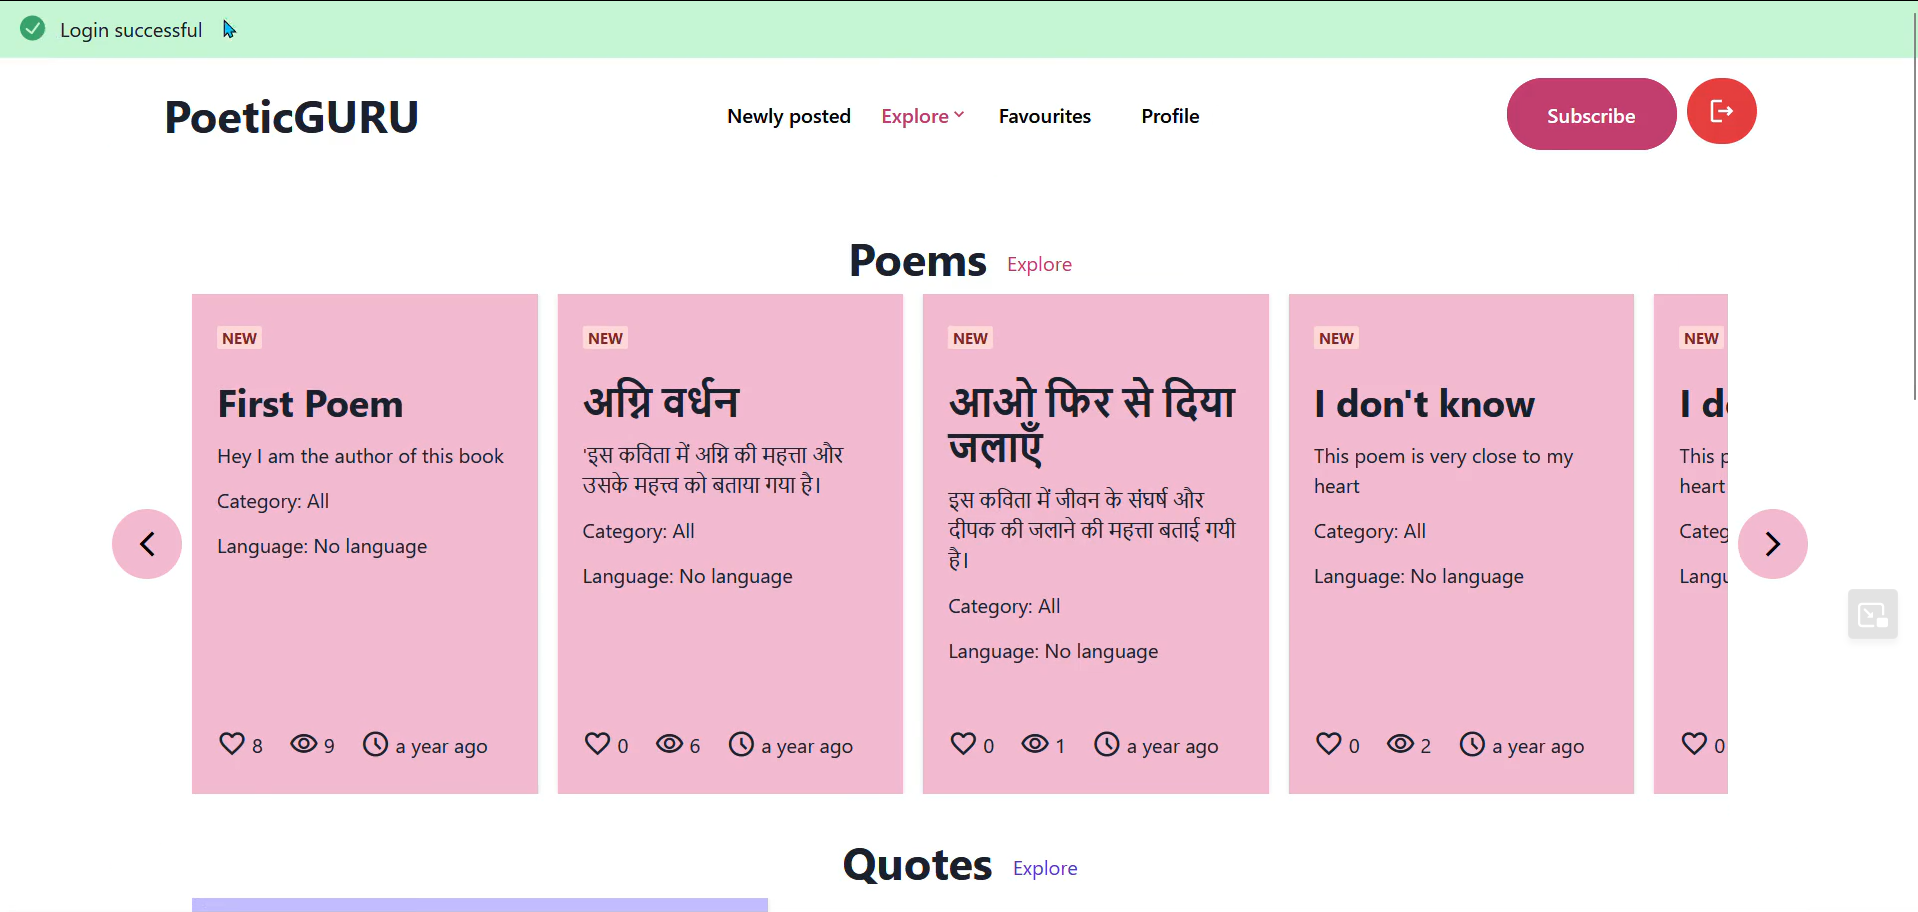Click the login successful green checkmark icon
Image resolution: width=1918 pixels, height=912 pixels.
pyautogui.click(x=33, y=29)
